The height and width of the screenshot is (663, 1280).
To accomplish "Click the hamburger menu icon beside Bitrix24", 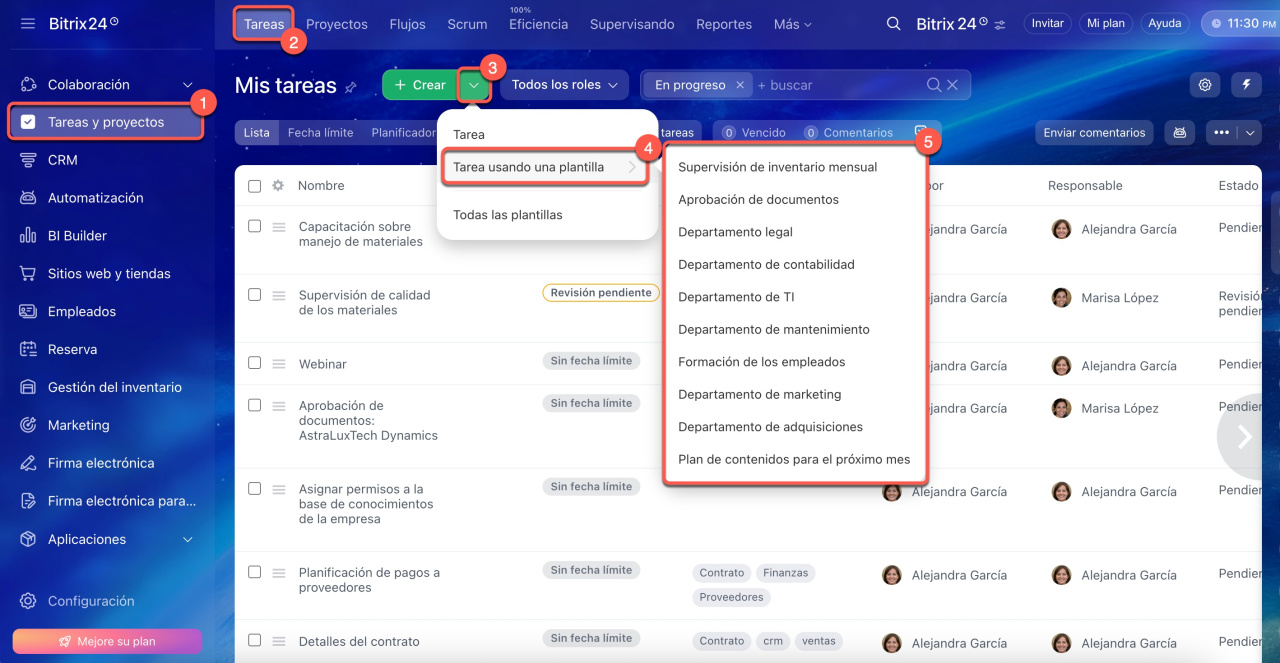I will coord(28,23).
